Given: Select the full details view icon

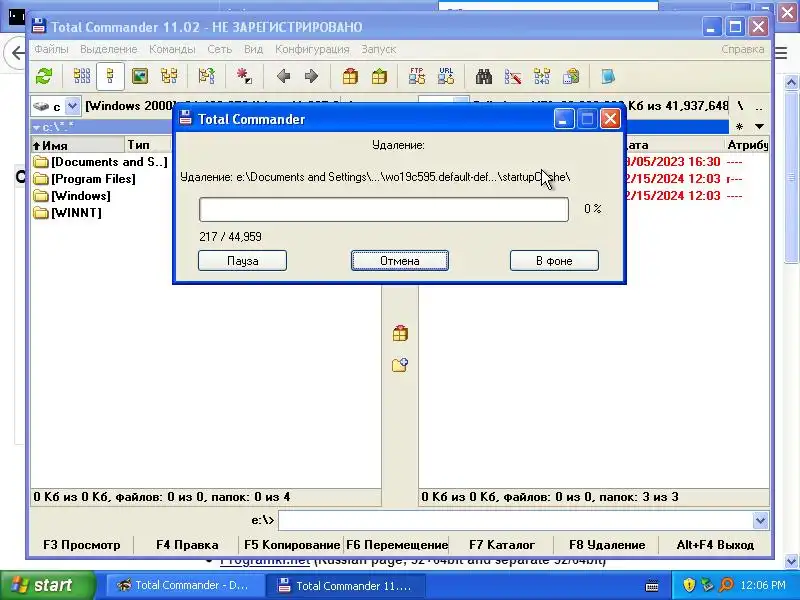Looking at the screenshot, I should (110, 77).
